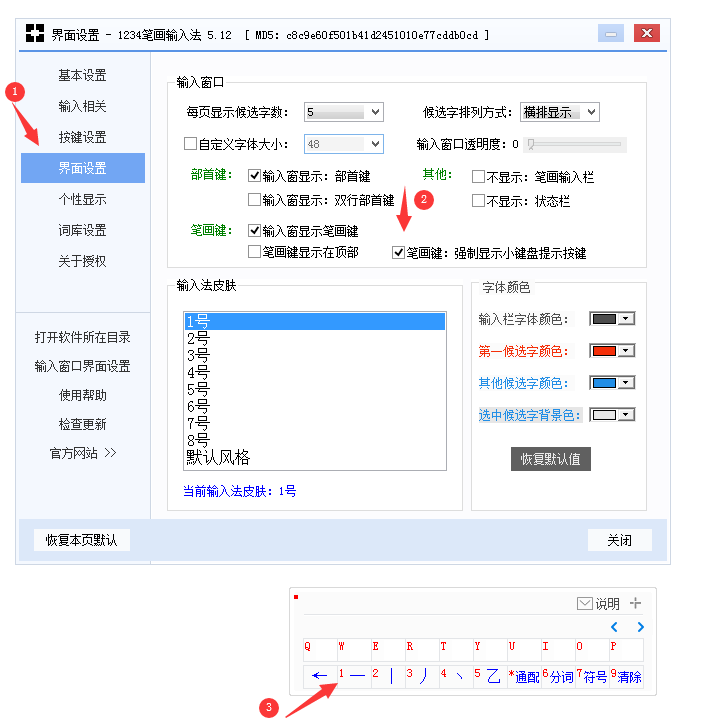This screenshot has width=703, height=728.
Task: Click stroke key 5 乙 turning stroke
Action: pyautogui.click(x=489, y=676)
